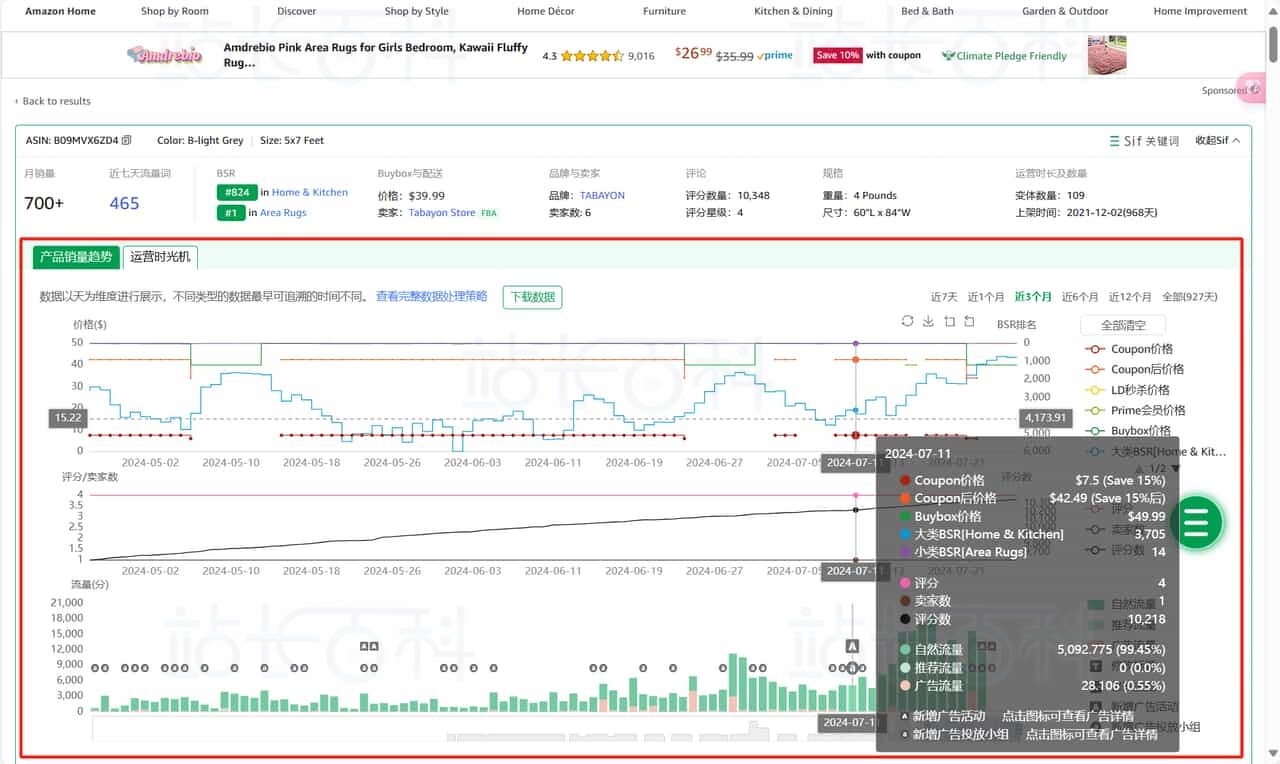Select the 近7天 time range

point(944,297)
